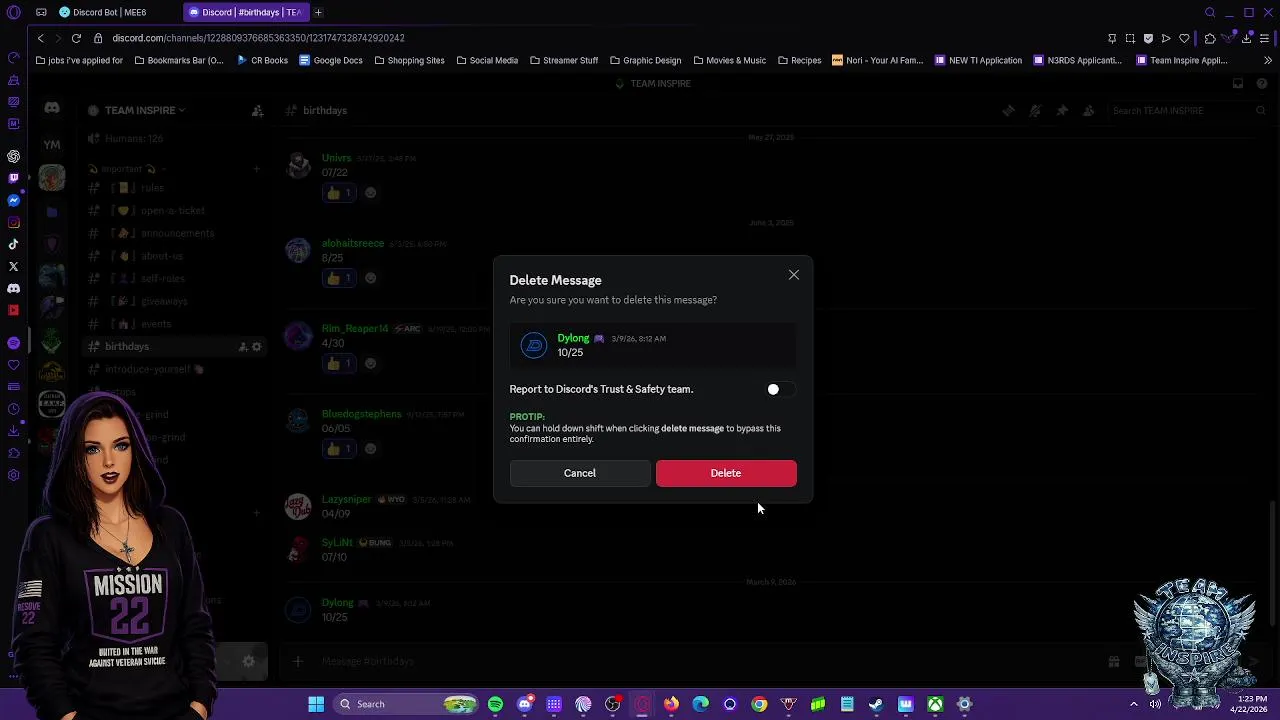Viewport: 1280px width, 720px height.
Task: Open Twitch in the Opera sidebar
Action: click(13, 178)
